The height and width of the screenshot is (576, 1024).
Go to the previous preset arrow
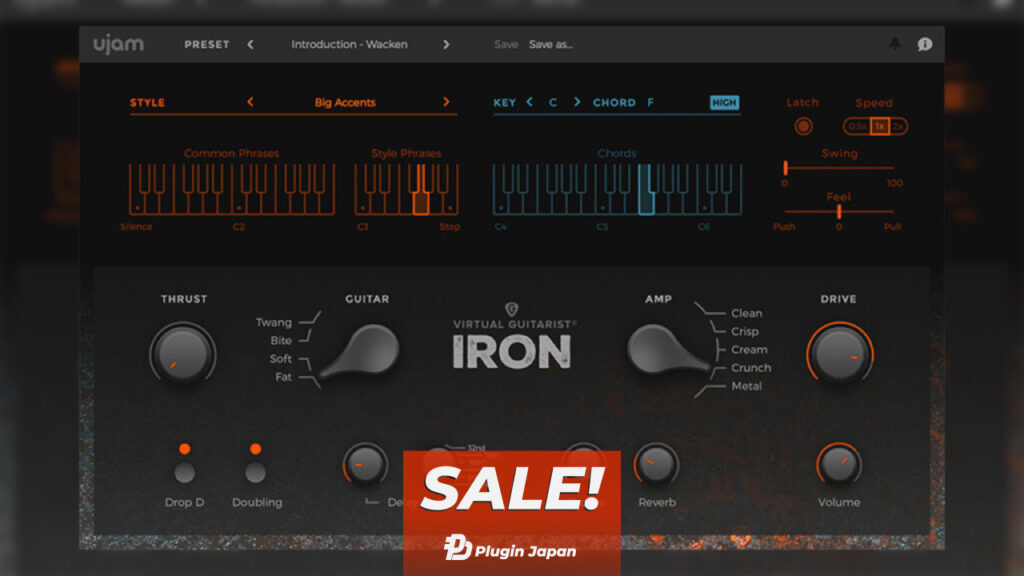[250, 44]
